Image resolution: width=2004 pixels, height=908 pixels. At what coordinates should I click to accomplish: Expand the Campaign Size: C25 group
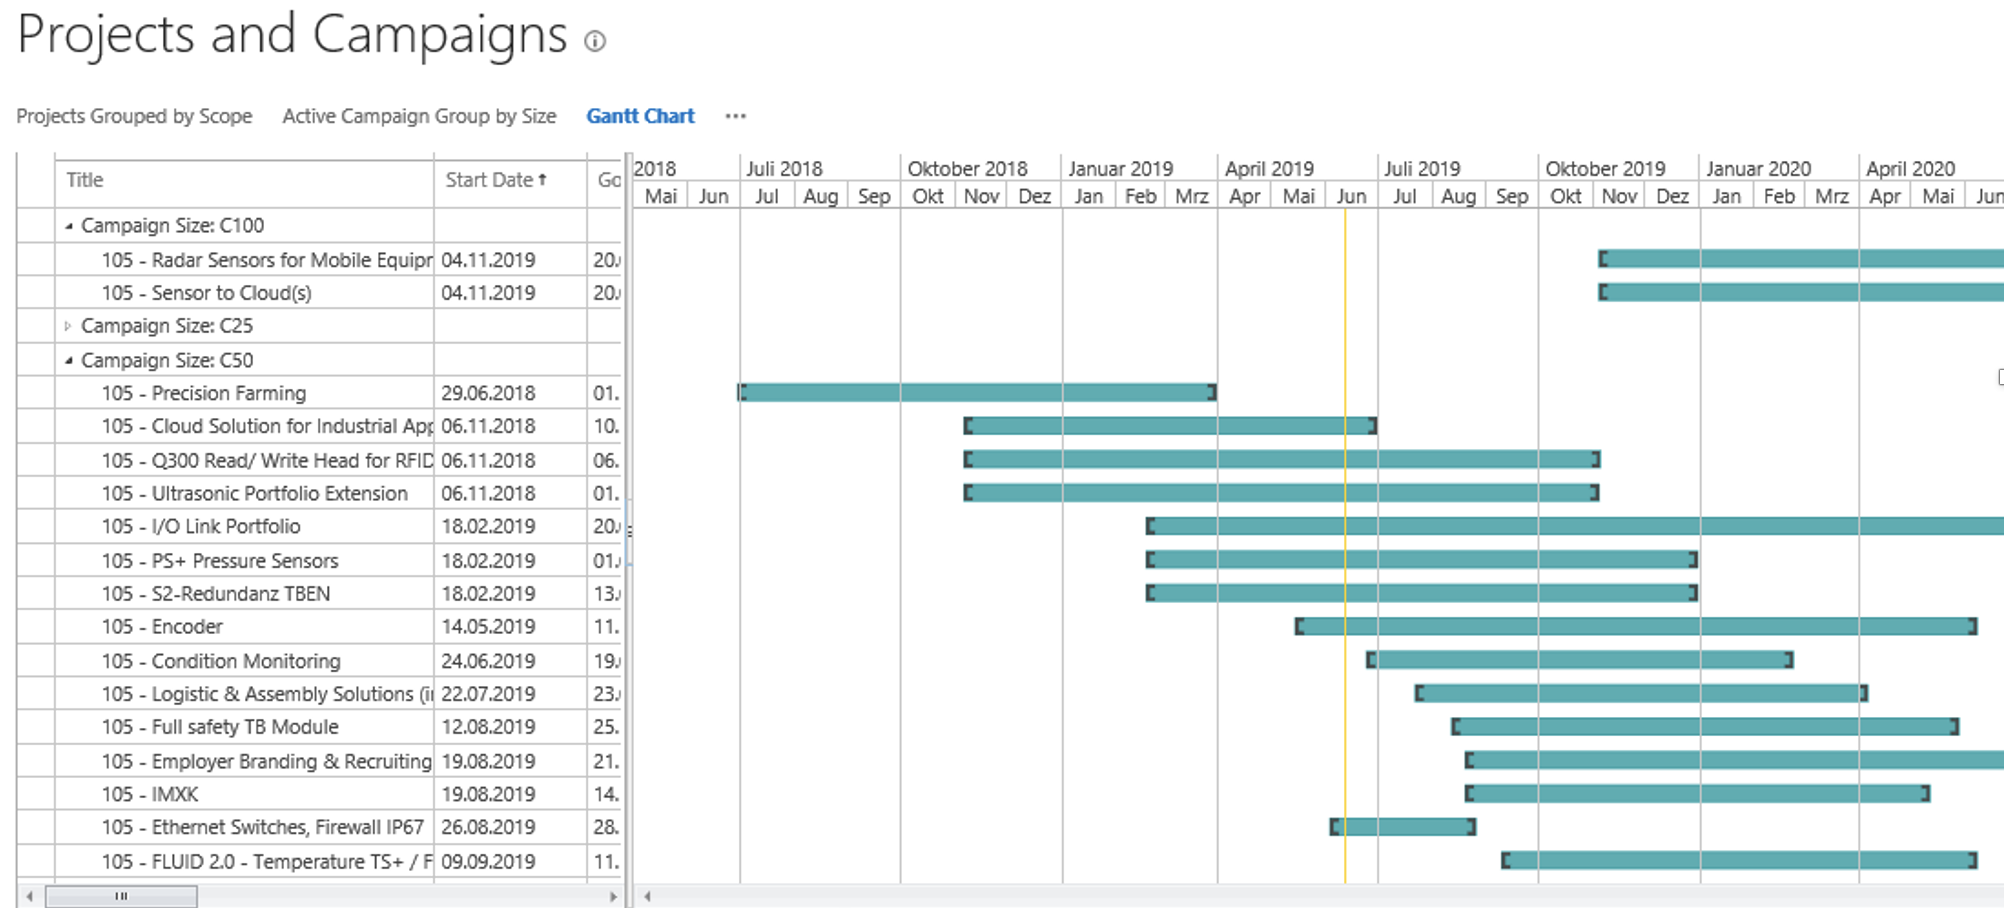[x=68, y=326]
